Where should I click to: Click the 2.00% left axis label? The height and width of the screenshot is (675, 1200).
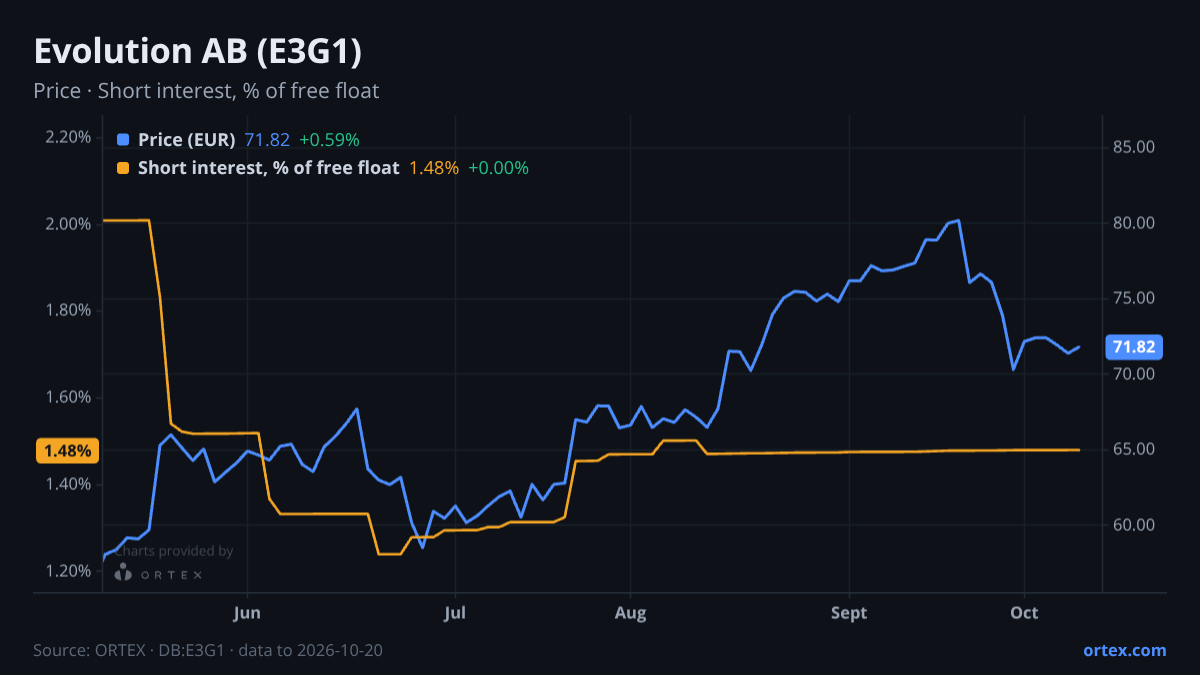pos(68,224)
